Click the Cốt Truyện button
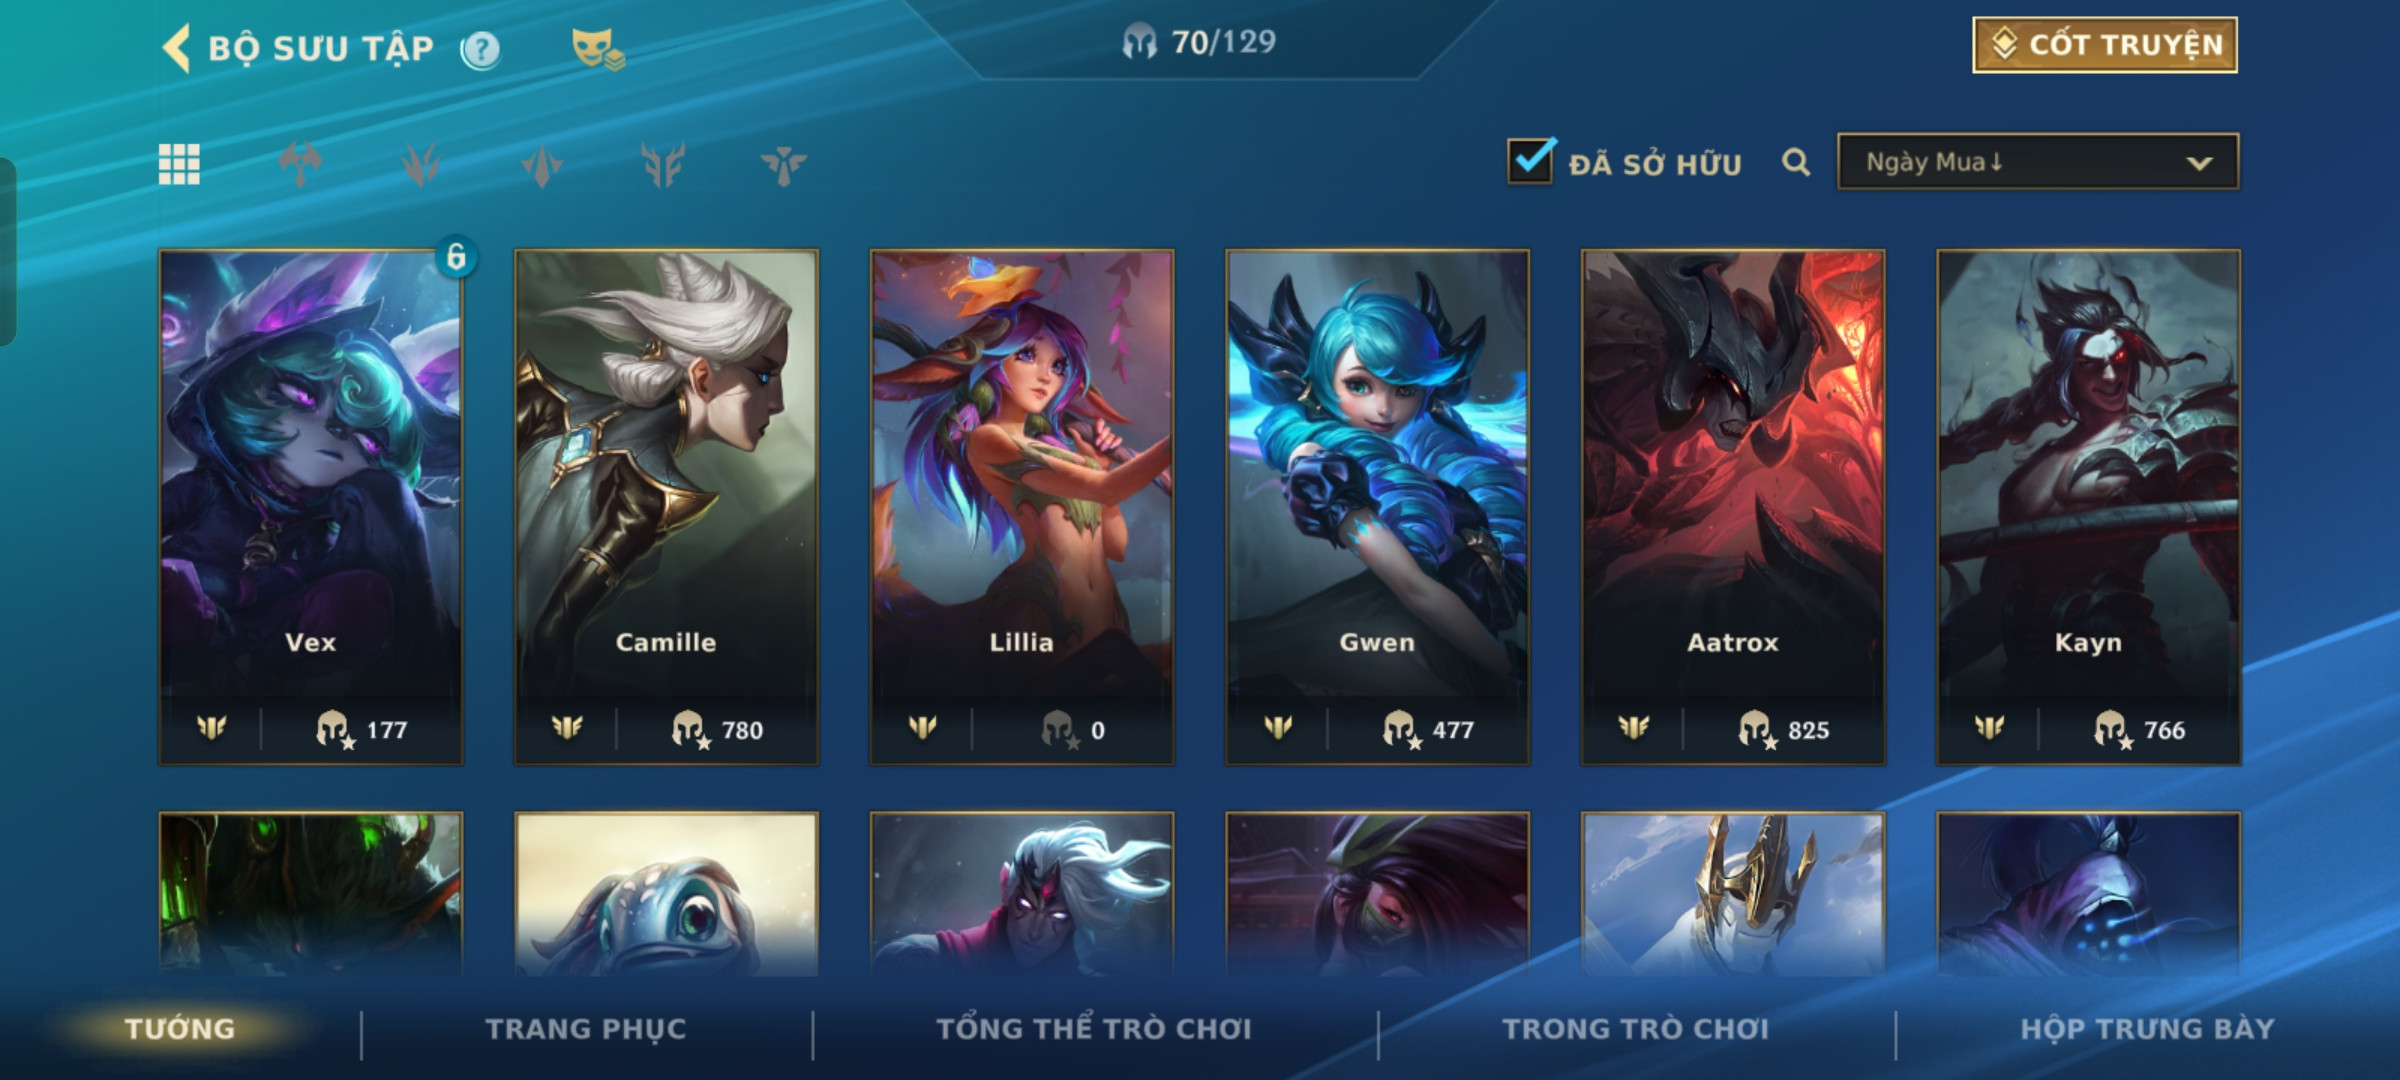 (2105, 45)
